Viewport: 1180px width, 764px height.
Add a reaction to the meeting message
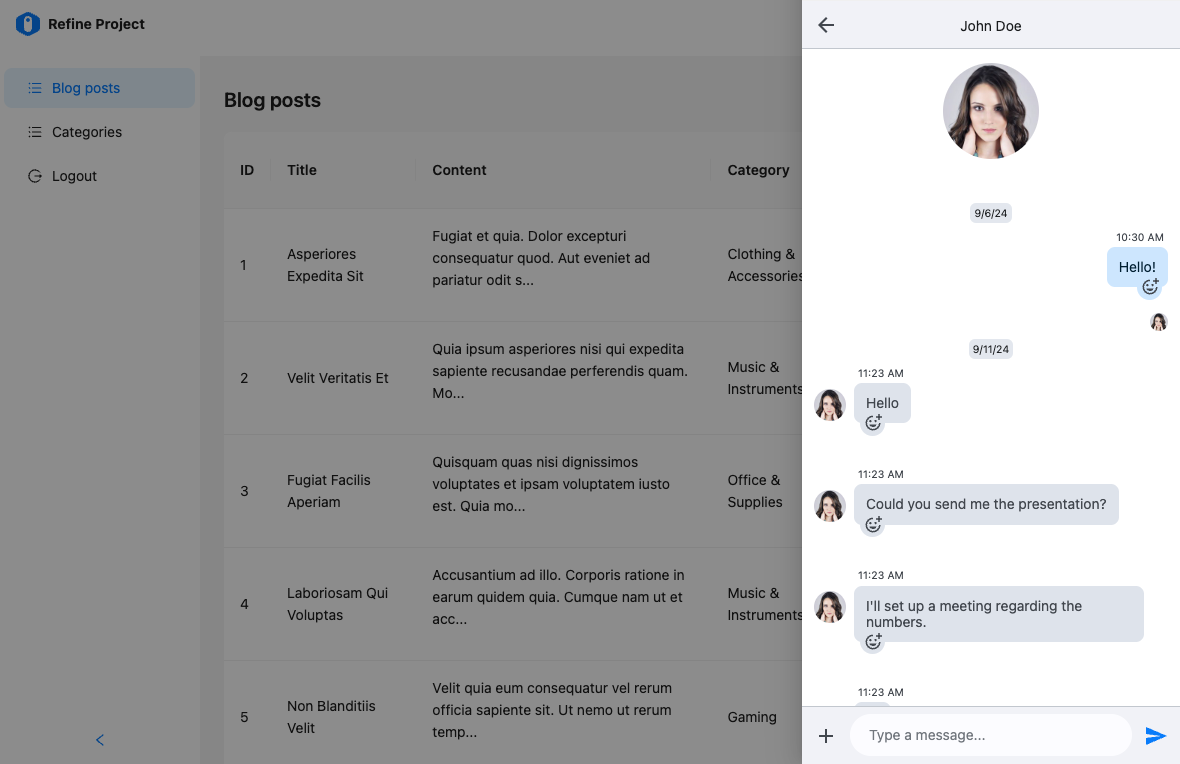coord(872,641)
